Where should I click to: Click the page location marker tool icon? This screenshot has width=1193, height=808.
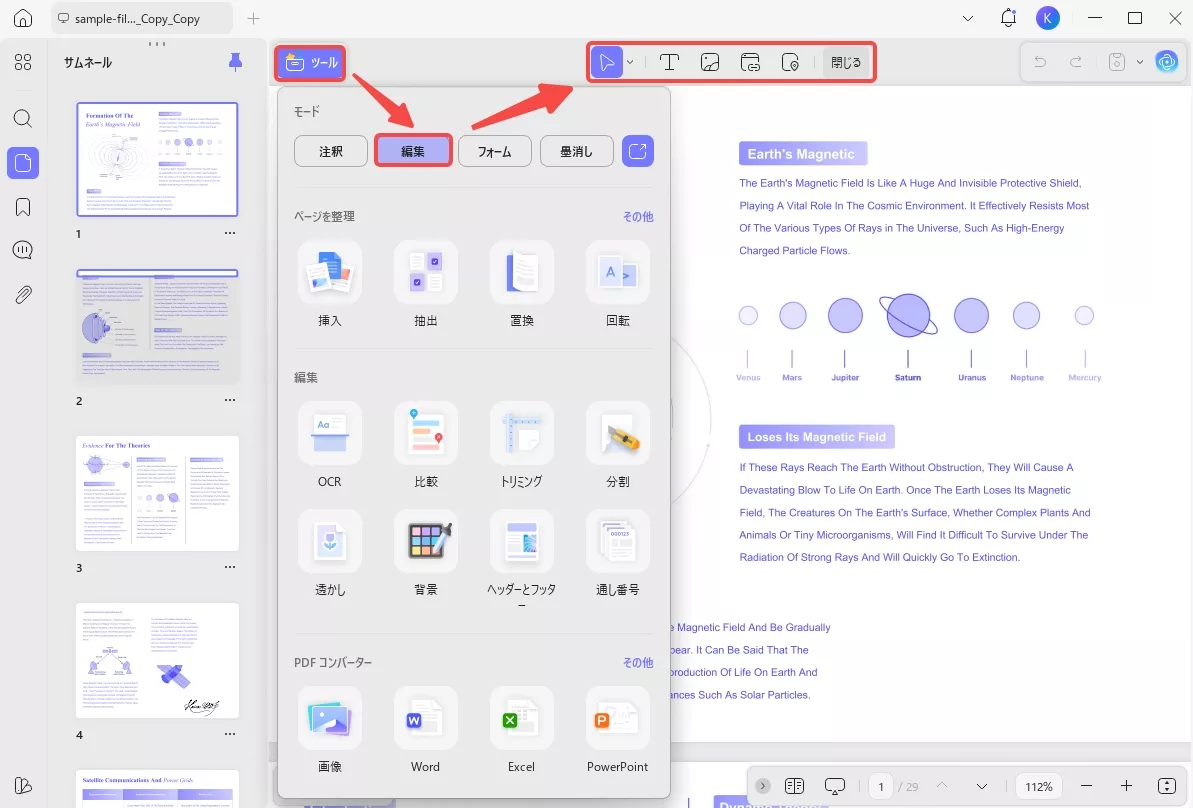(791, 62)
